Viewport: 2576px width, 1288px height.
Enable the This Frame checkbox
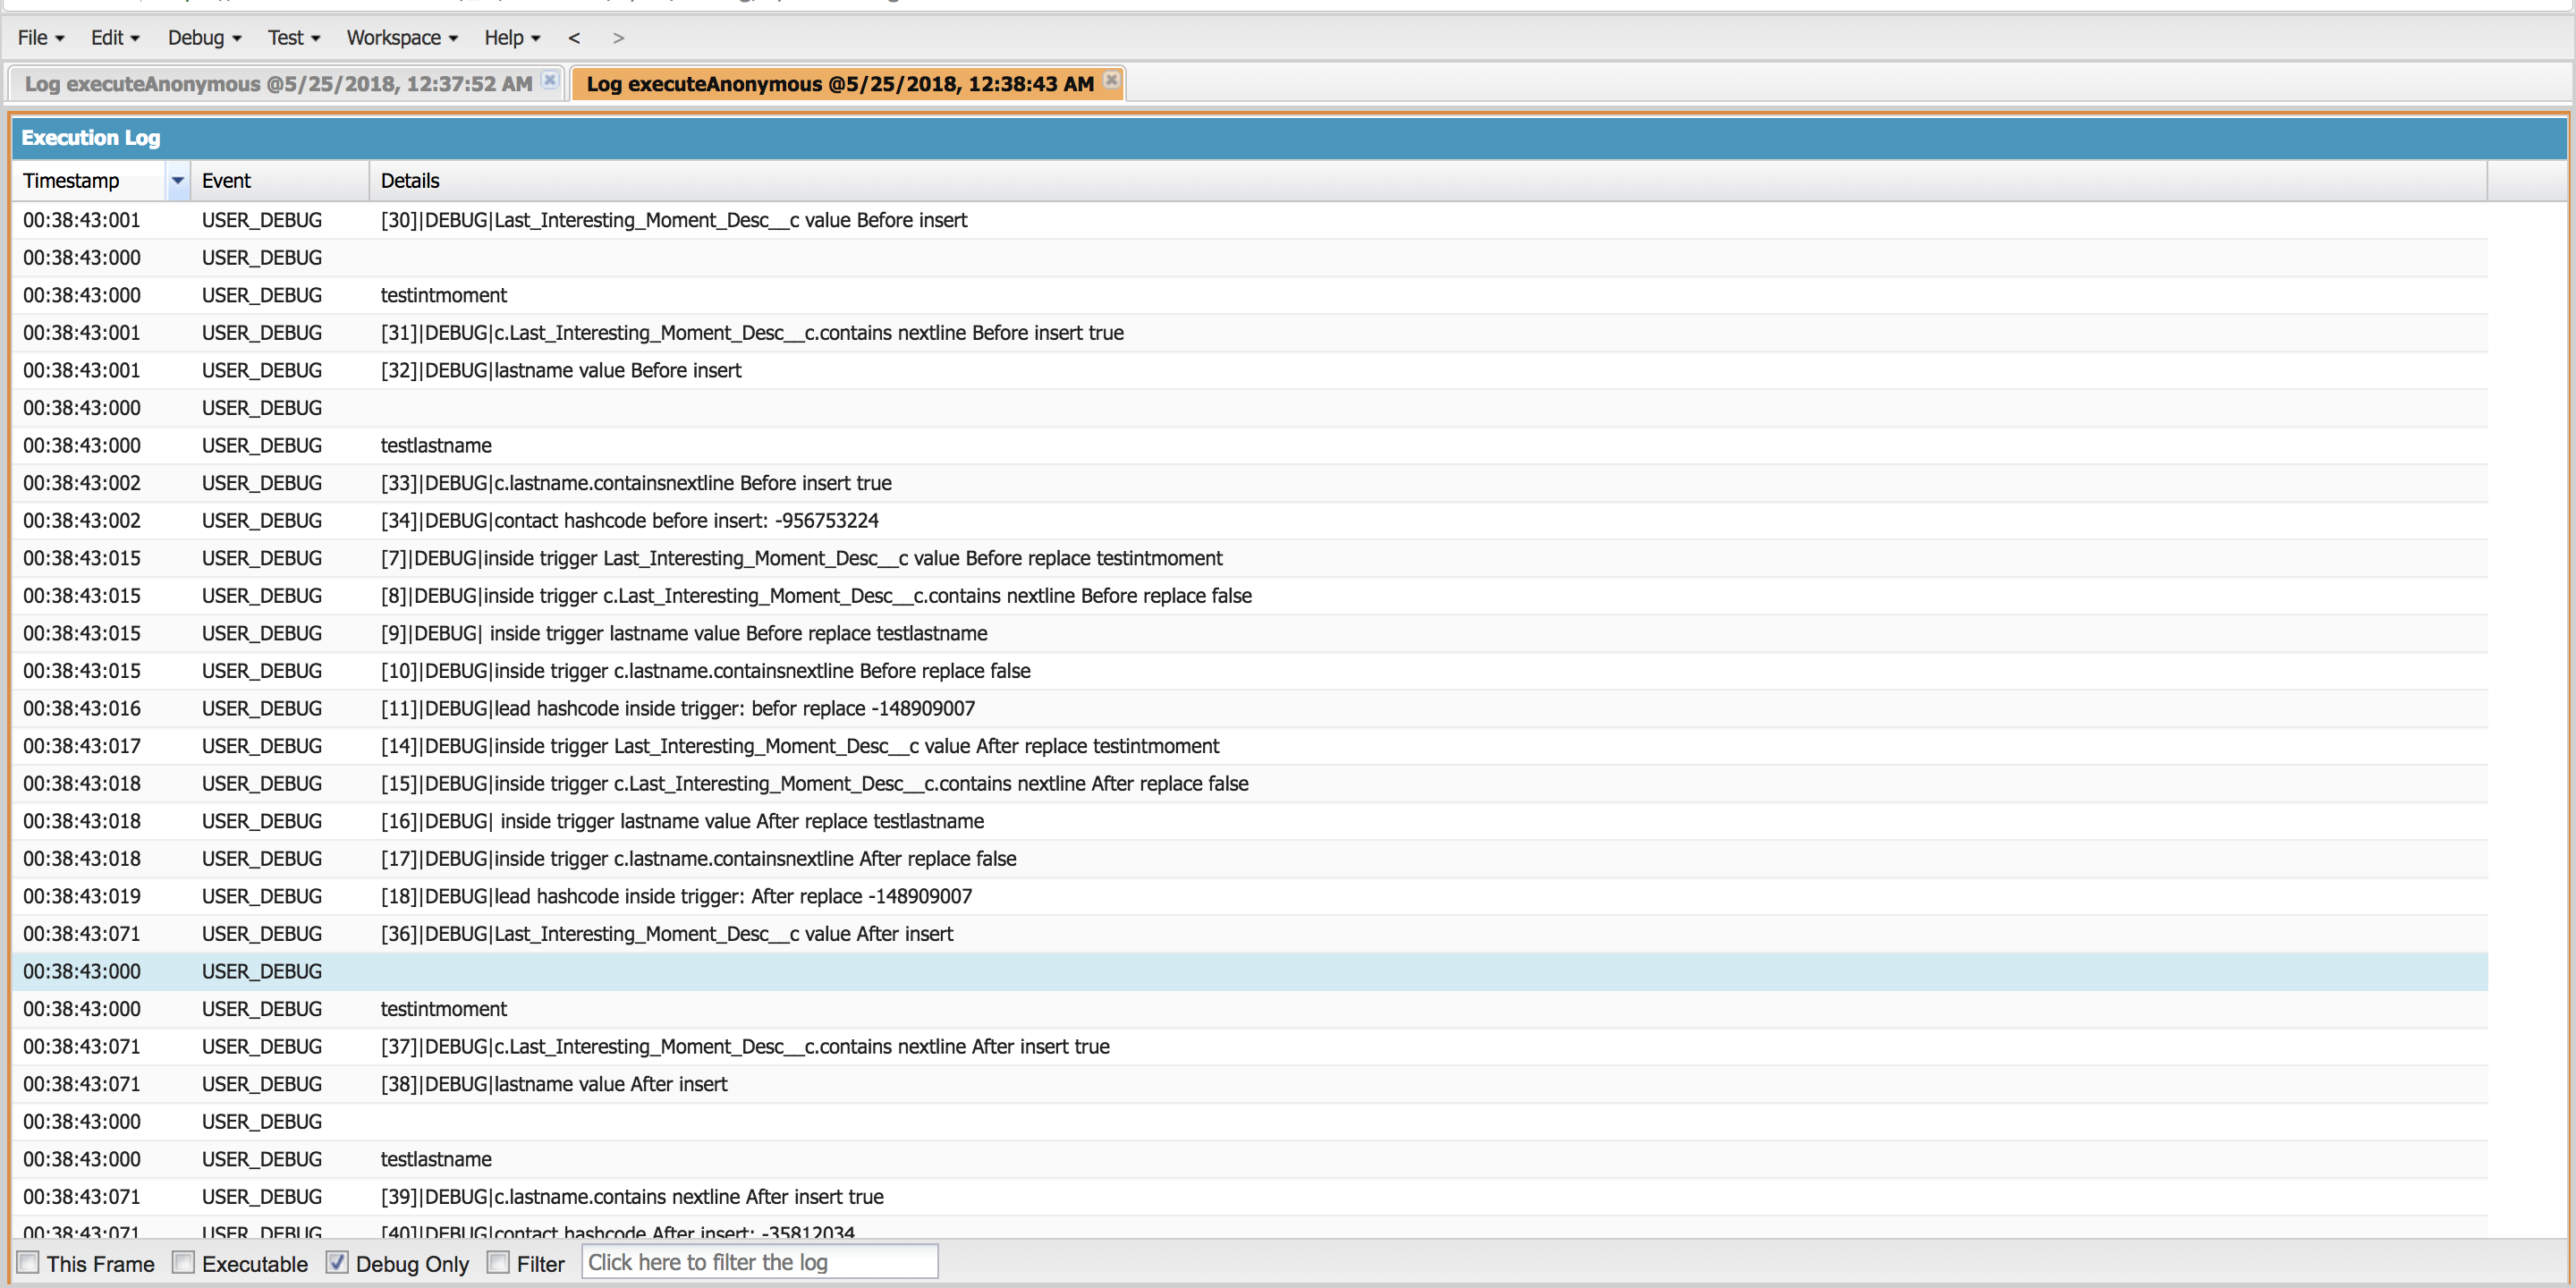29,1262
